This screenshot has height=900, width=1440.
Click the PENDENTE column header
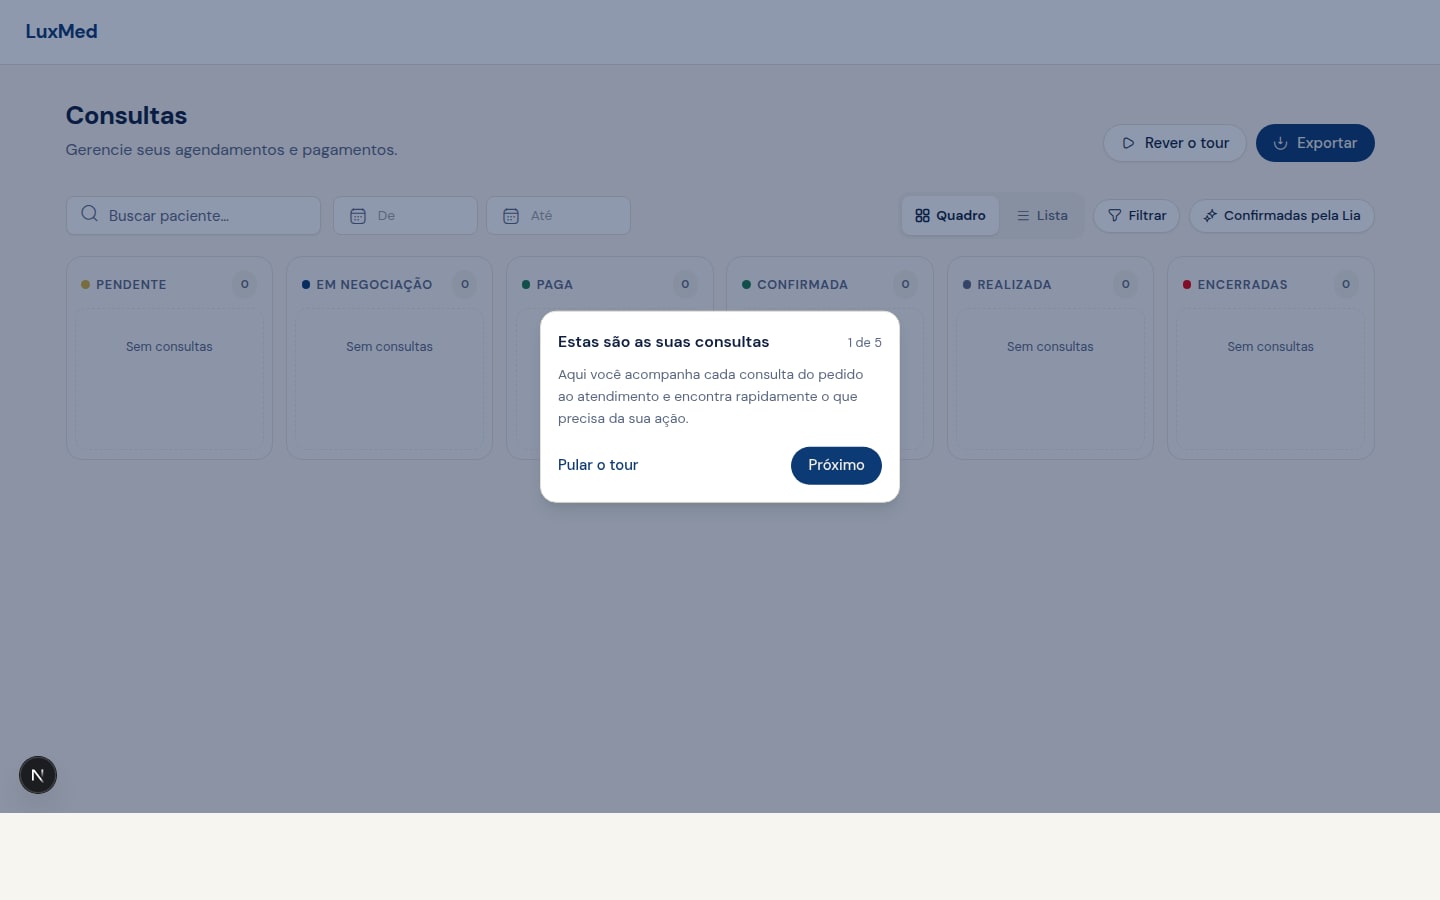[131, 285]
